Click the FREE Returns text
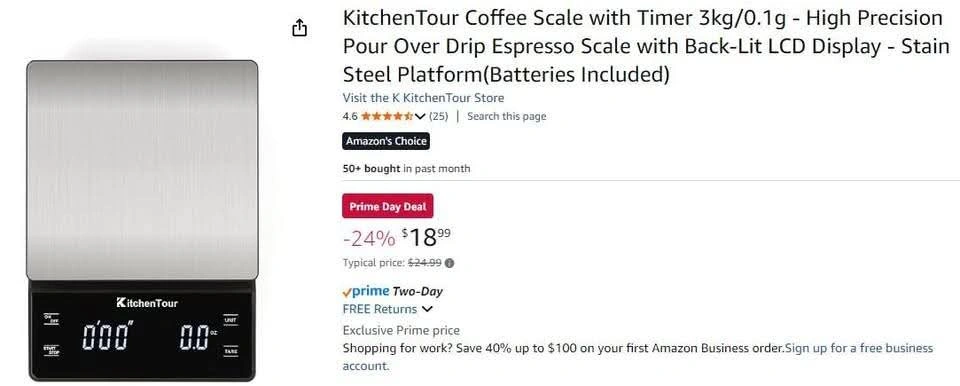 pos(380,309)
